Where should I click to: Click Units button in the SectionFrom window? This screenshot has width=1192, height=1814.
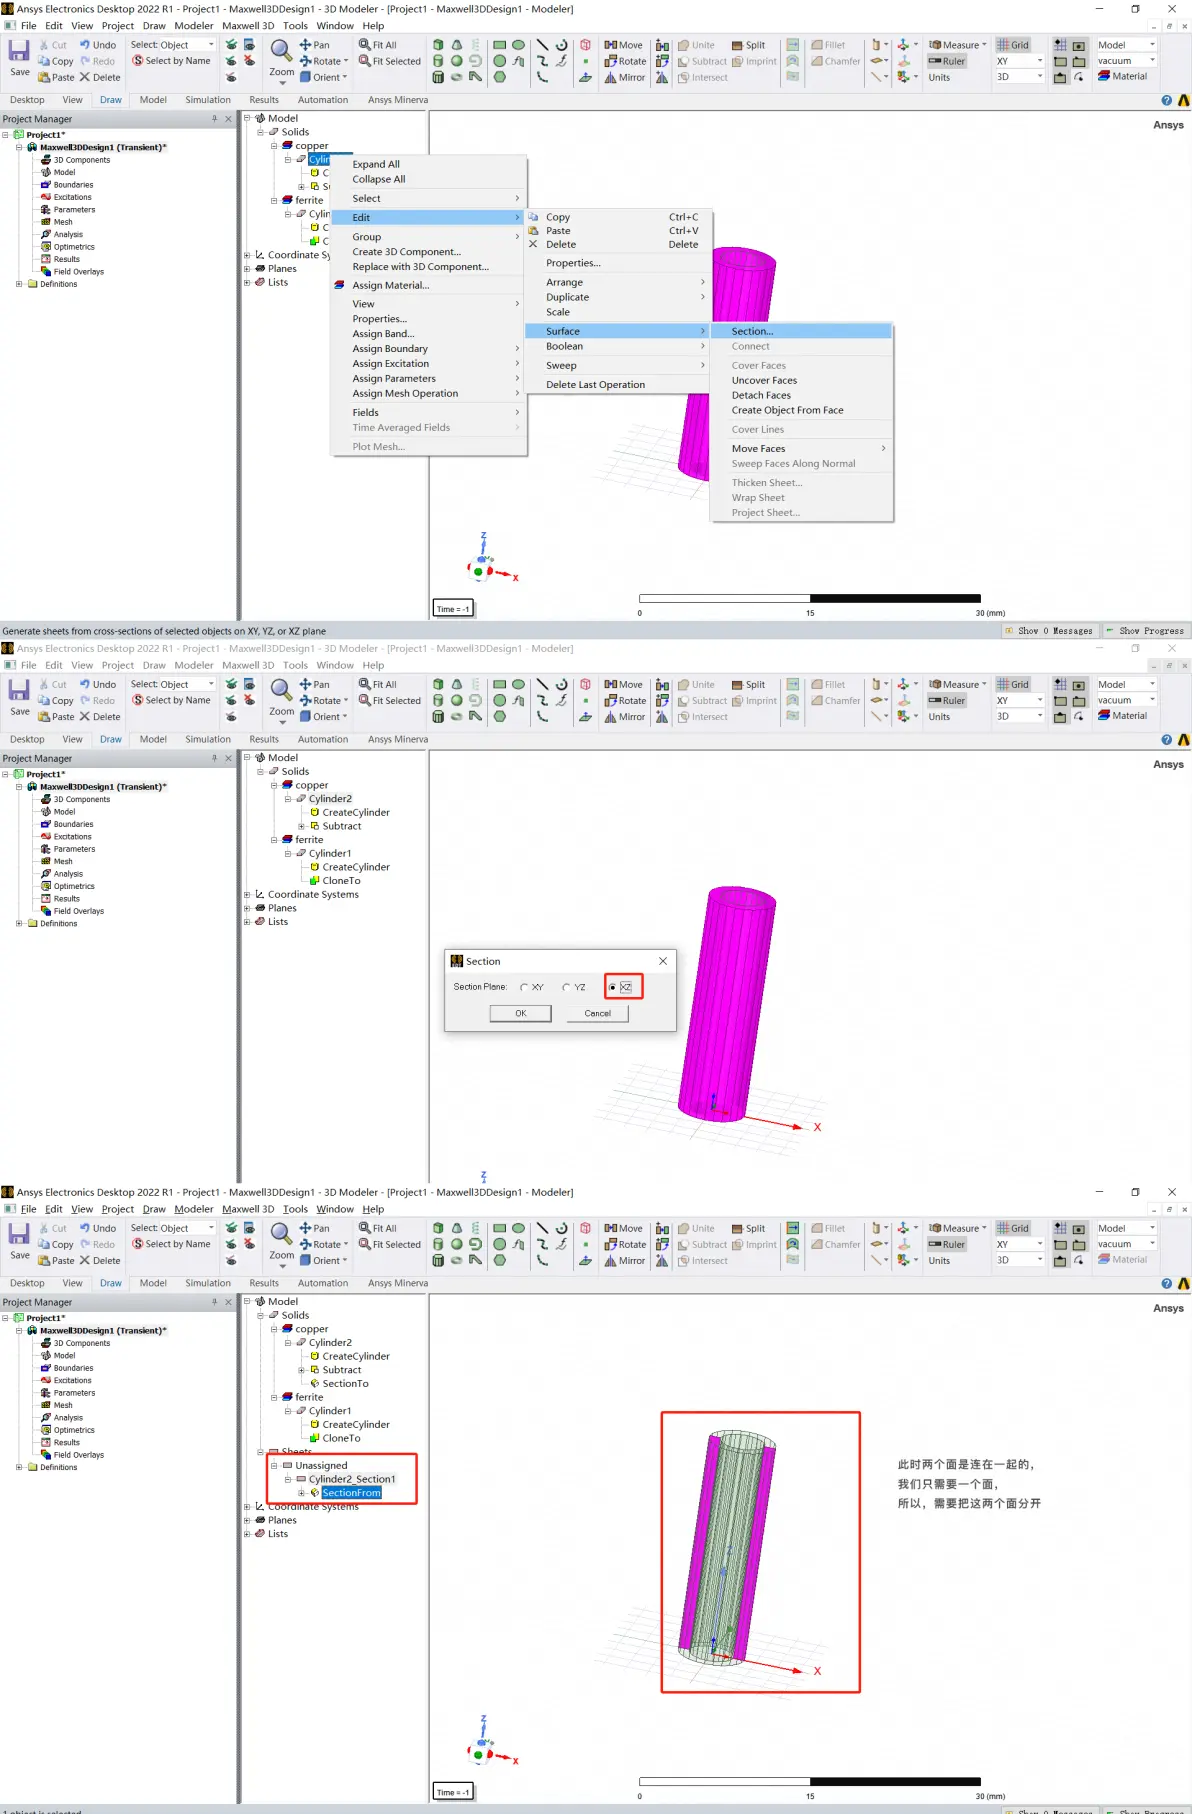pyautogui.click(x=939, y=1261)
